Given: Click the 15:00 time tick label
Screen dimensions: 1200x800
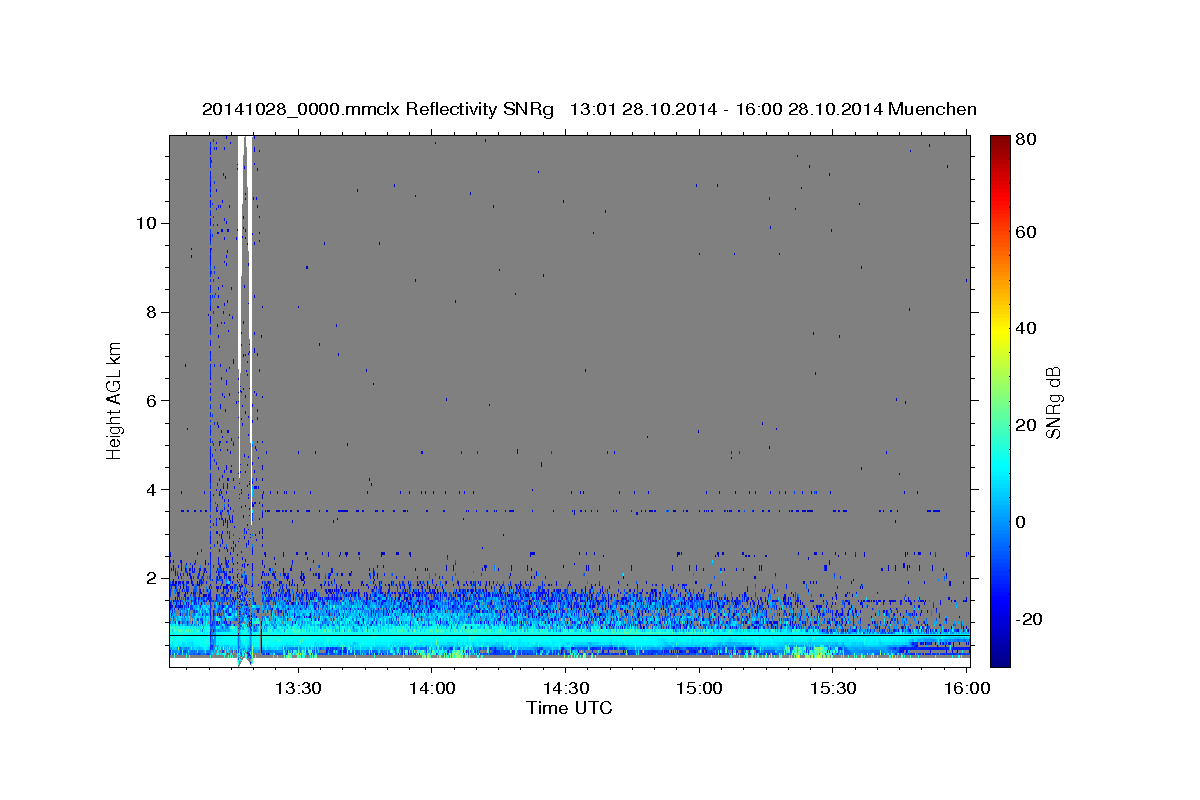Looking at the screenshot, I should click(699, 689).
